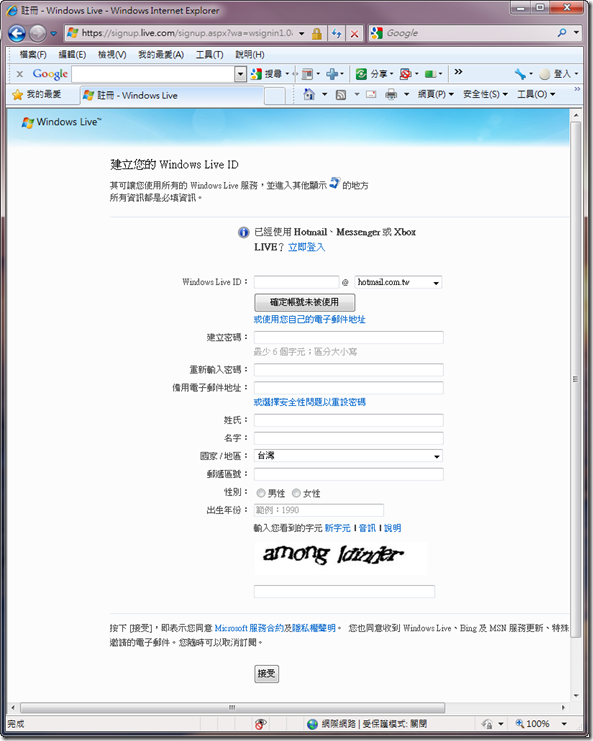Click 或選擇安全性問題以重設密碼 link
The image size is (593, 741).
tap(309, 402)
